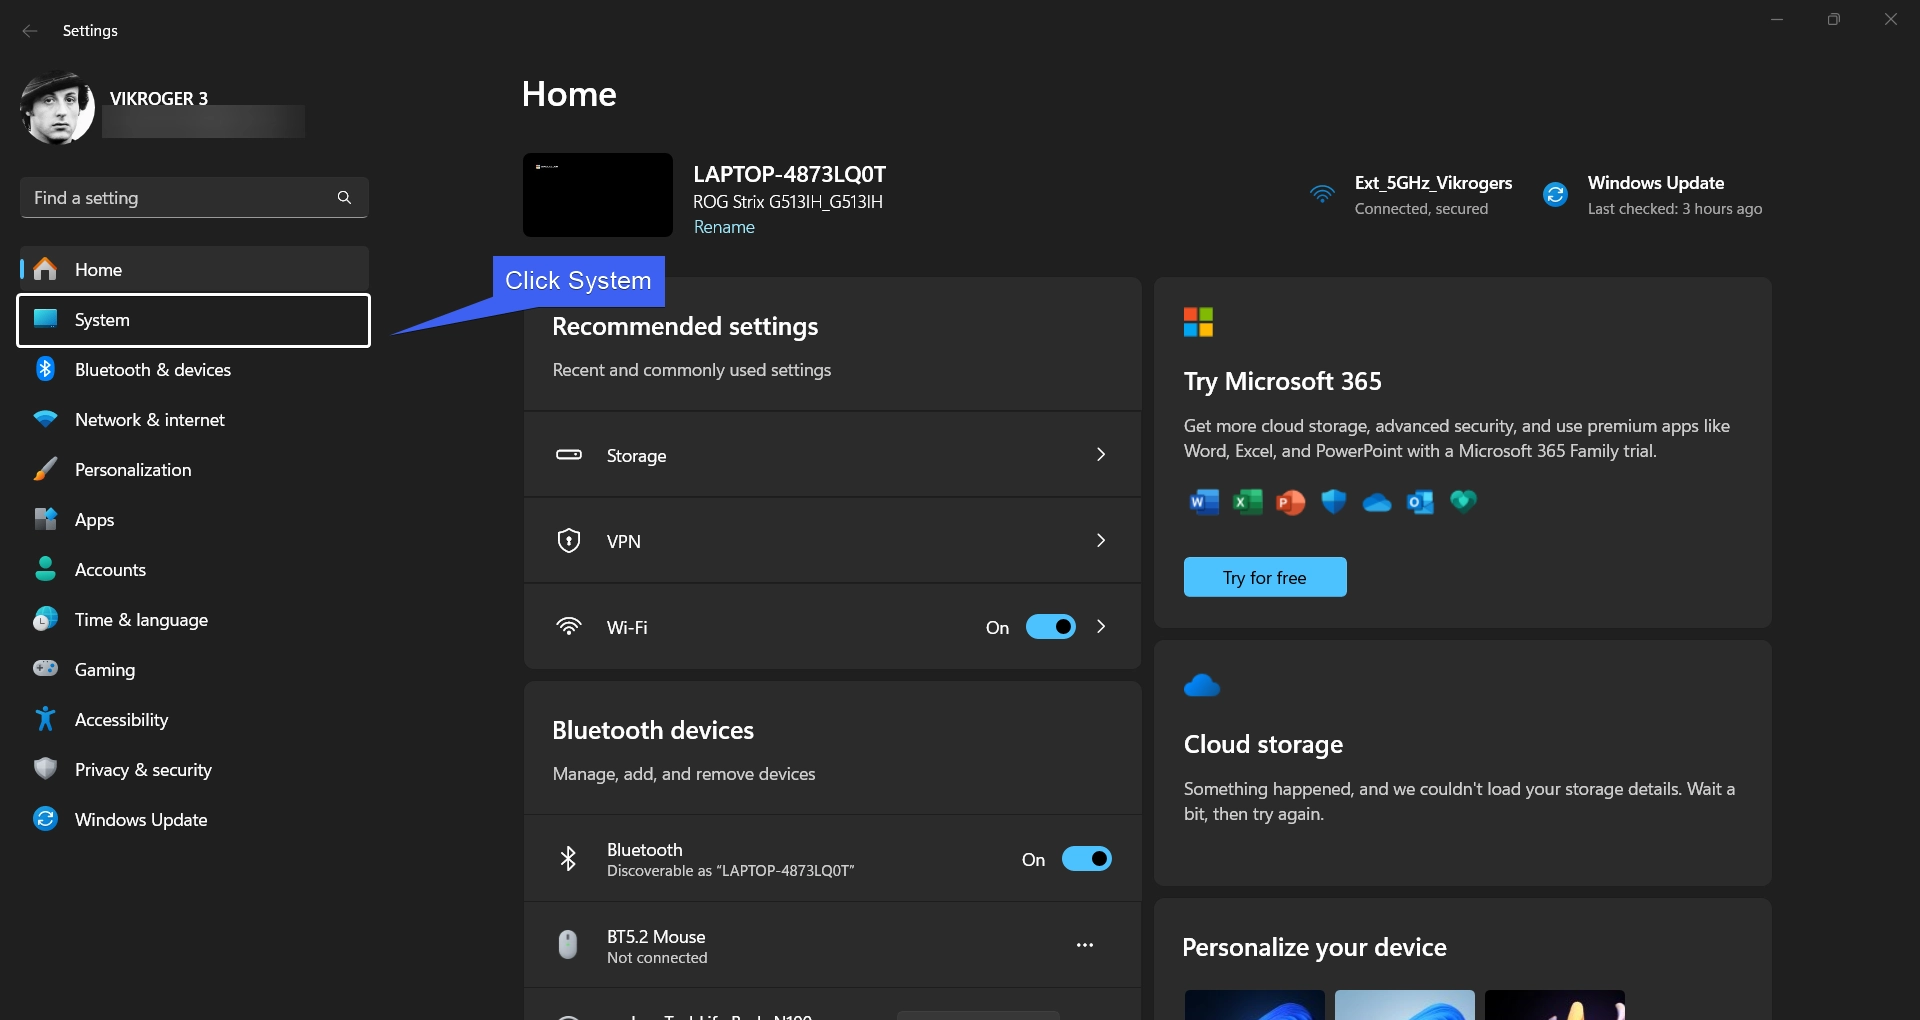
Task: Open the VPN recommended setting row
Action: [832, 541]
